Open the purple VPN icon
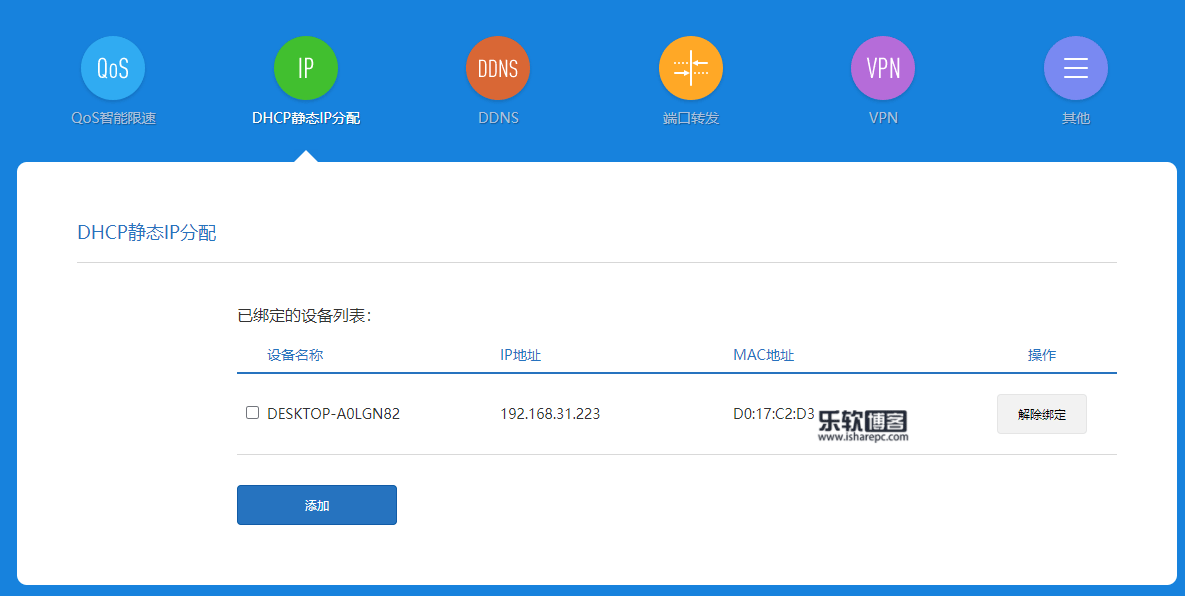This screenshot has width=1185, height=596. click(x=882, y=67)
